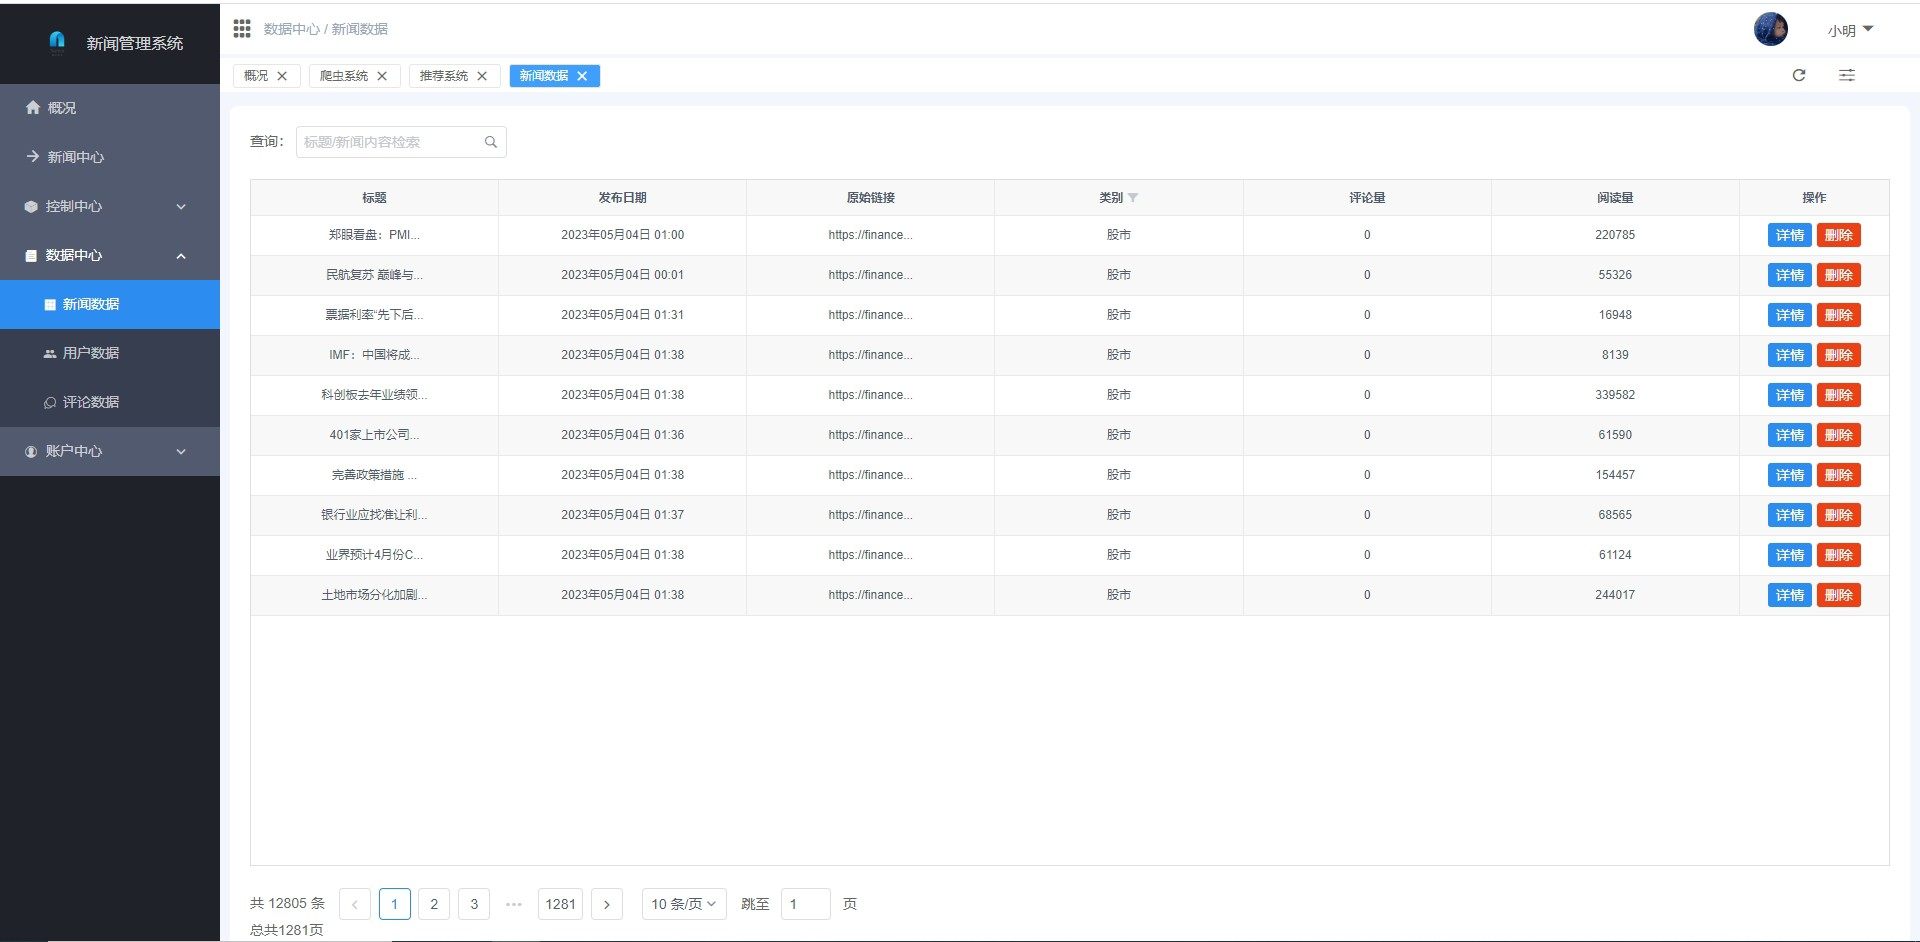Close the 爬虫系统 tab with its X
1920x942 pixels.
coord(382,76)
